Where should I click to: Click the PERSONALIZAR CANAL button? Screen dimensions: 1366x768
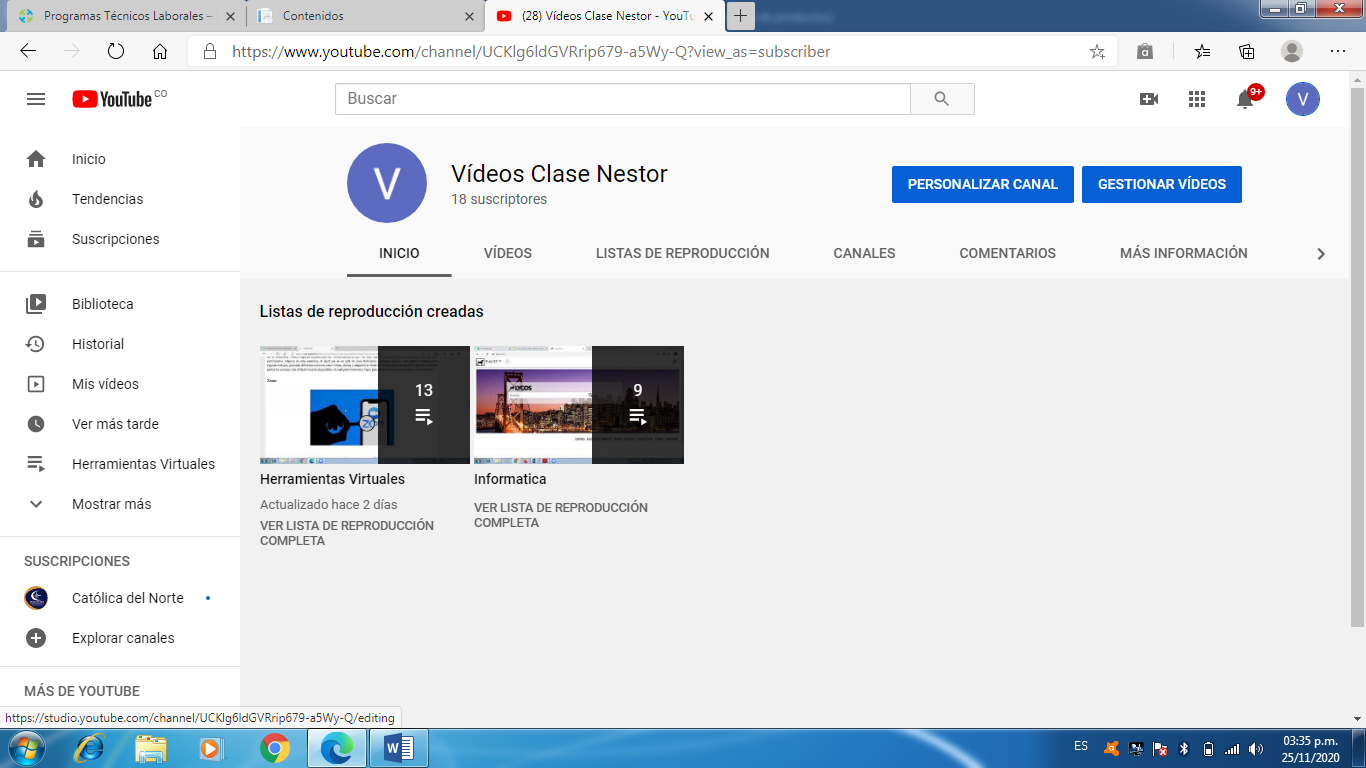coord(982,185)
